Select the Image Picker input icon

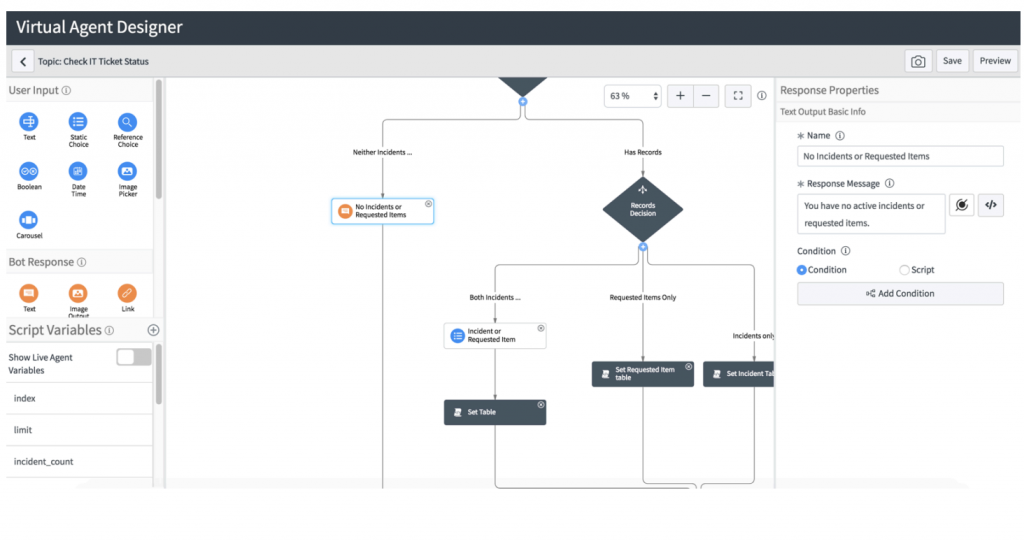coord(127,172)
